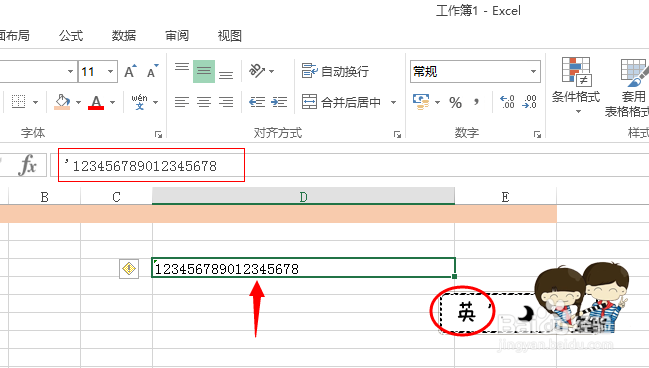Click fx insert function button

click(28, 165)
